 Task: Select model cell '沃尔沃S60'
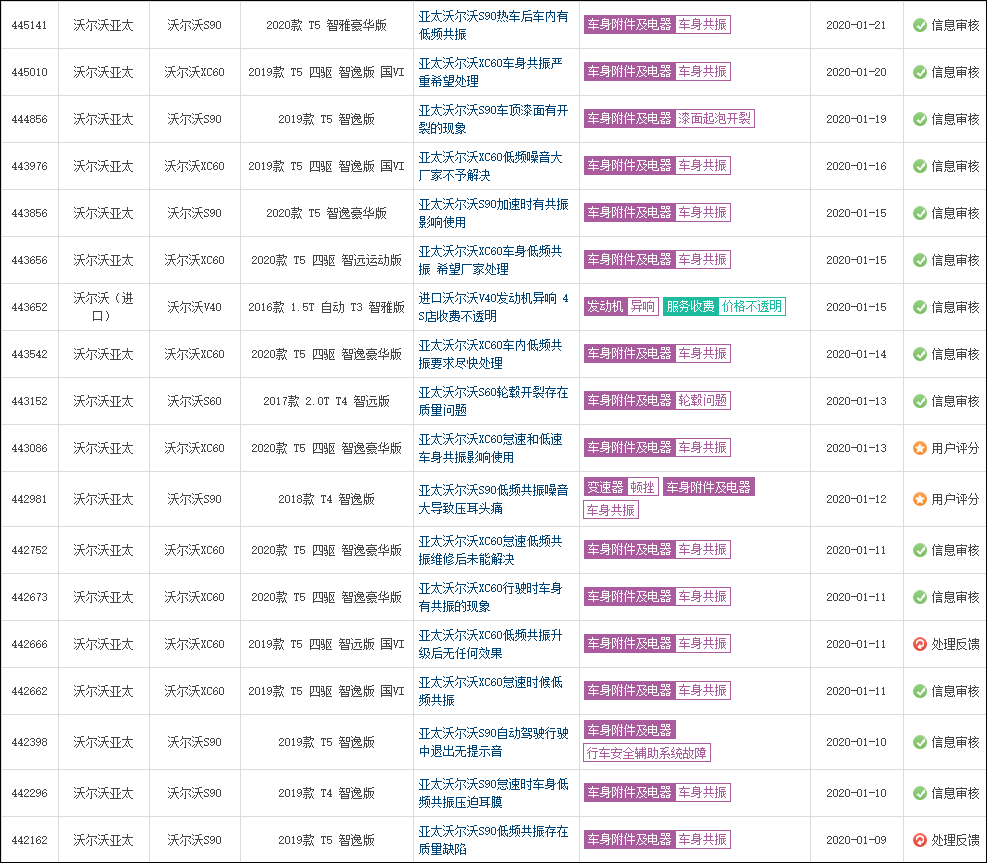[195, 401]
